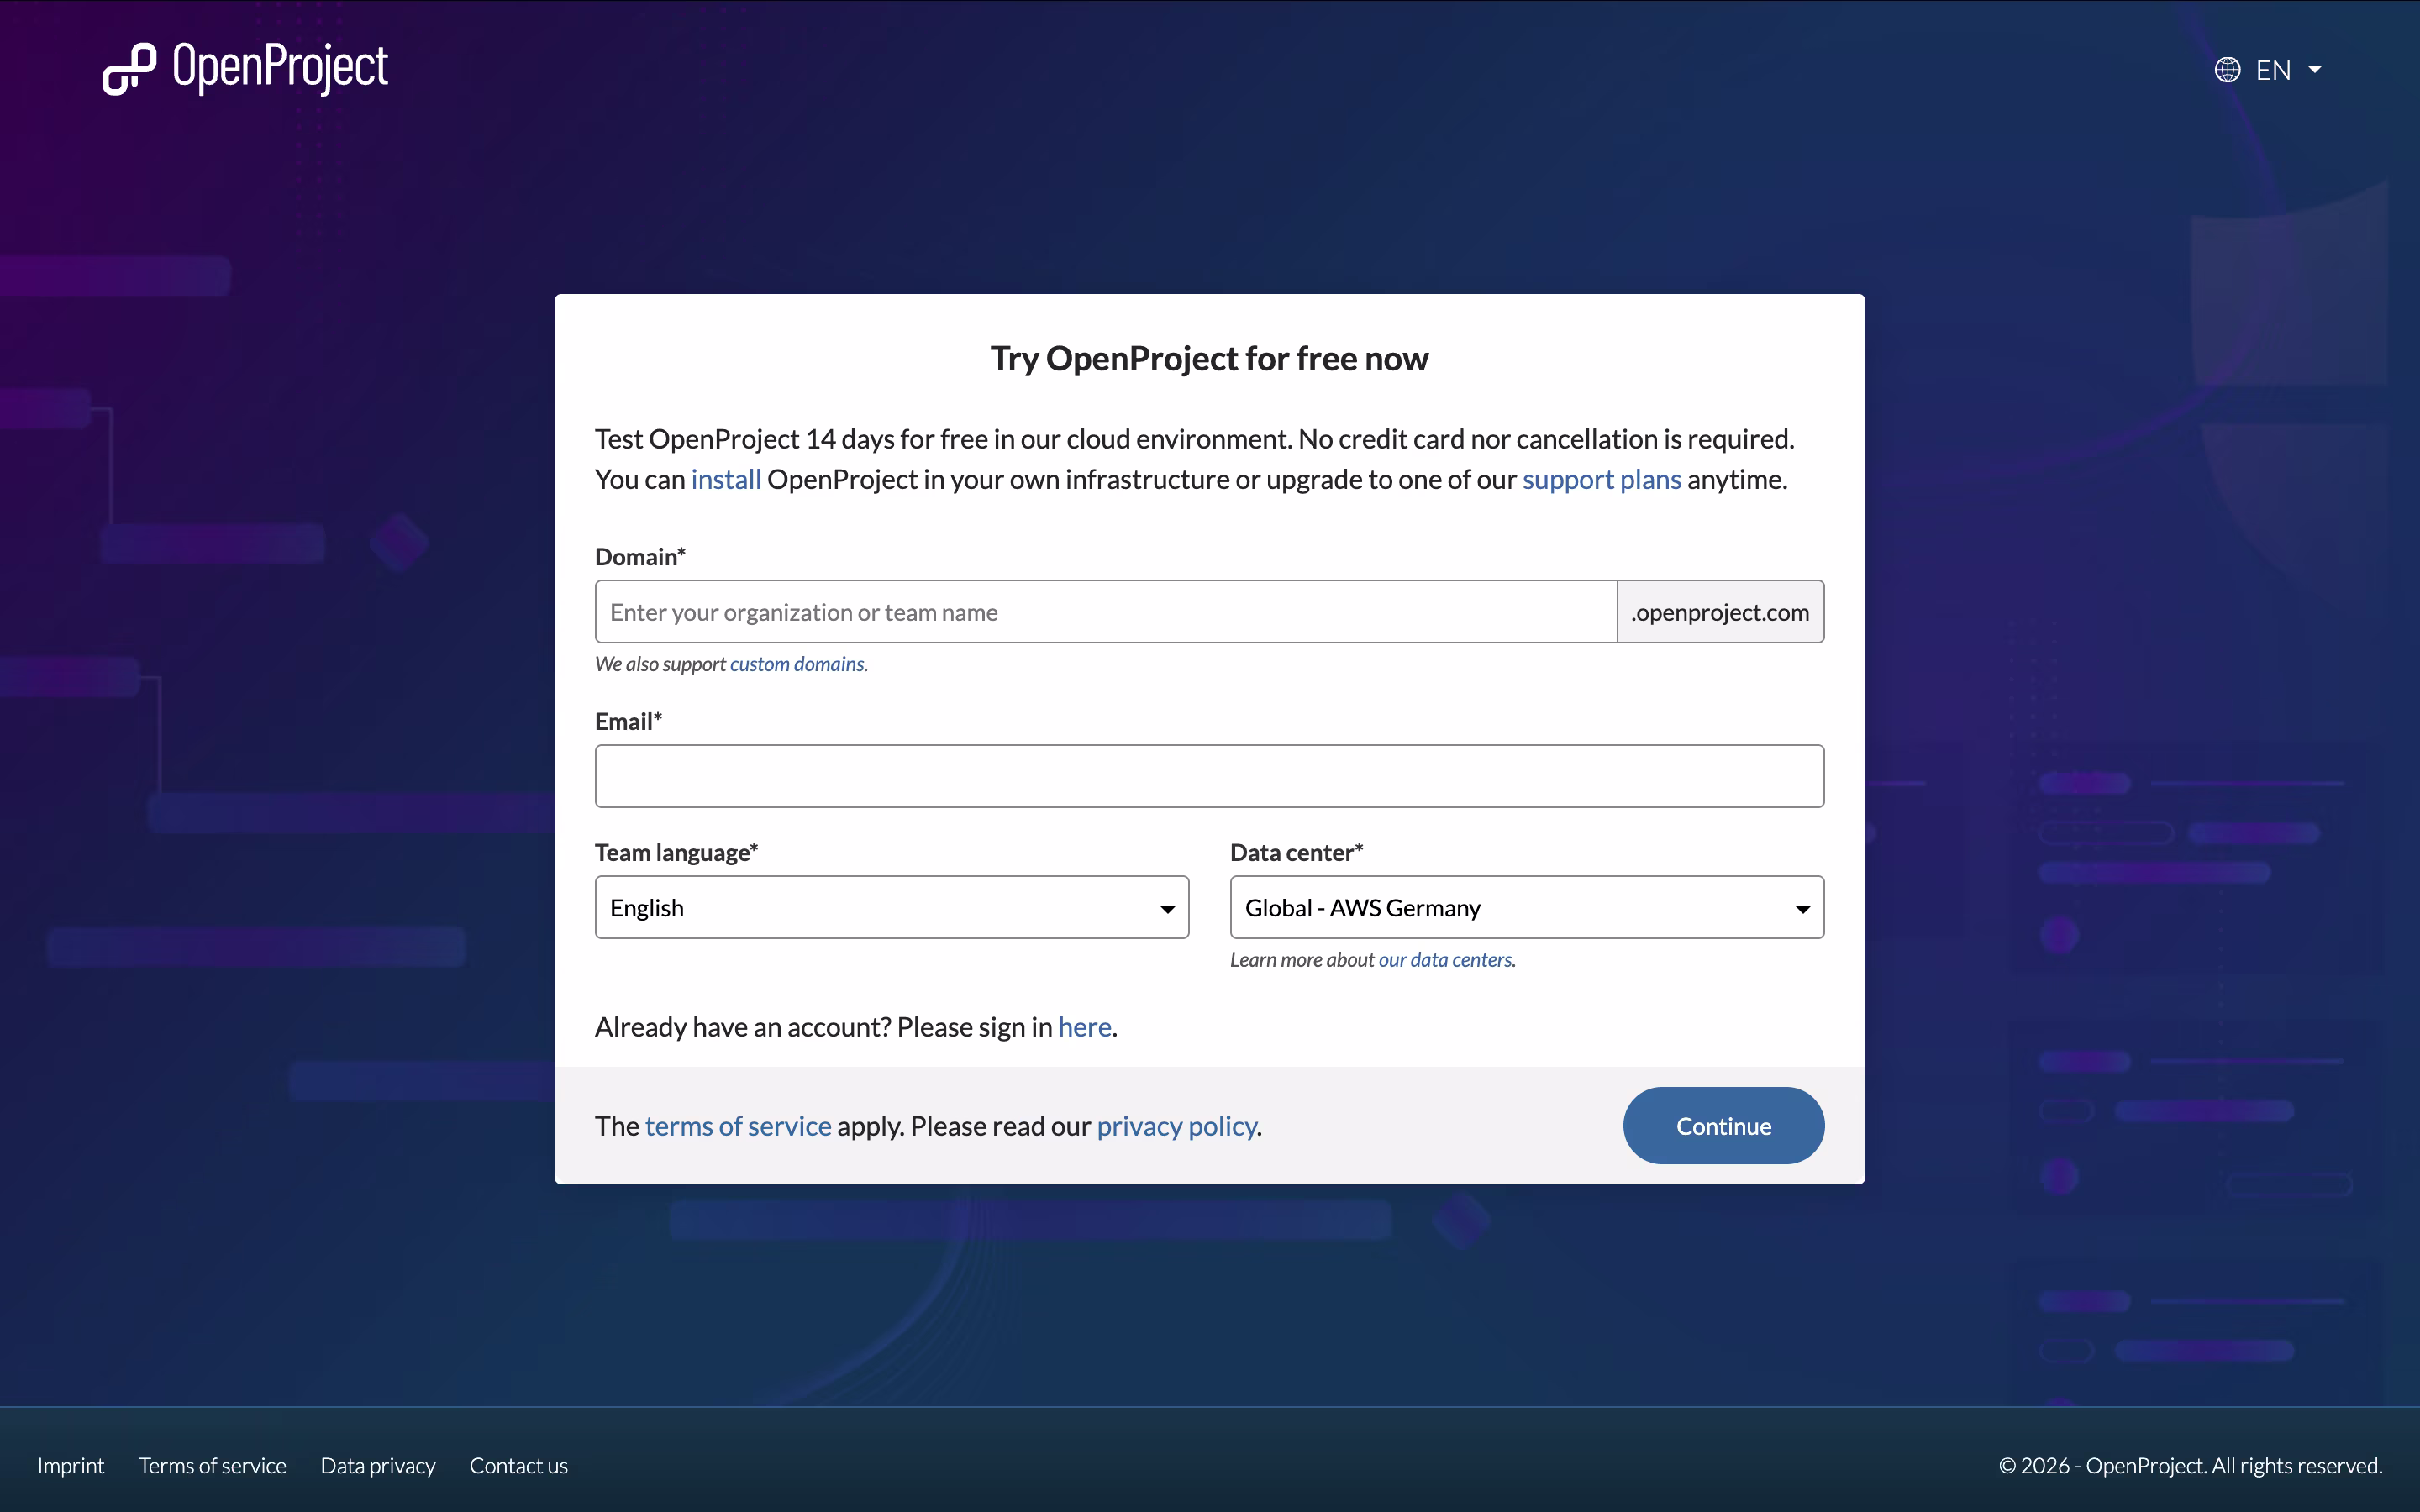This screenshot has height=1512, width=2420.
Task: Expand the Team language dropdown
Action: click(892, 907)
